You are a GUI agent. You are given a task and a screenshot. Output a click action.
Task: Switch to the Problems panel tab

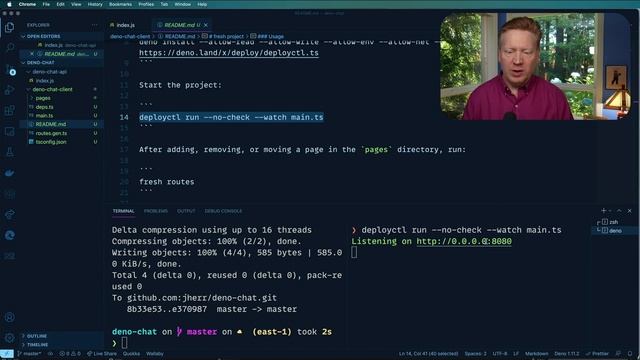coord(156,211)
